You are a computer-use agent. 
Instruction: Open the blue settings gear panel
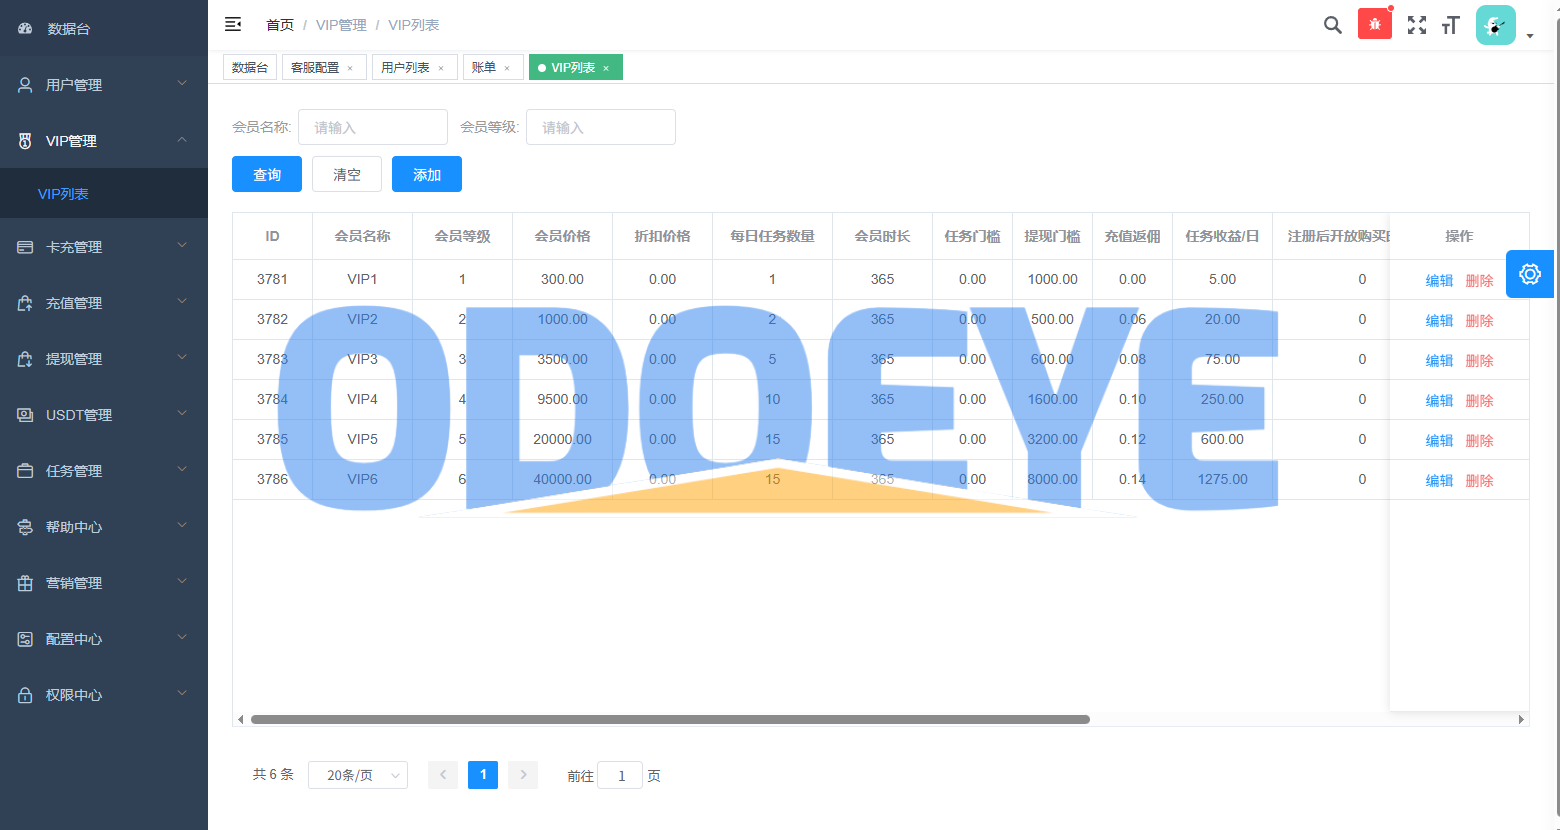(1529, 274)
